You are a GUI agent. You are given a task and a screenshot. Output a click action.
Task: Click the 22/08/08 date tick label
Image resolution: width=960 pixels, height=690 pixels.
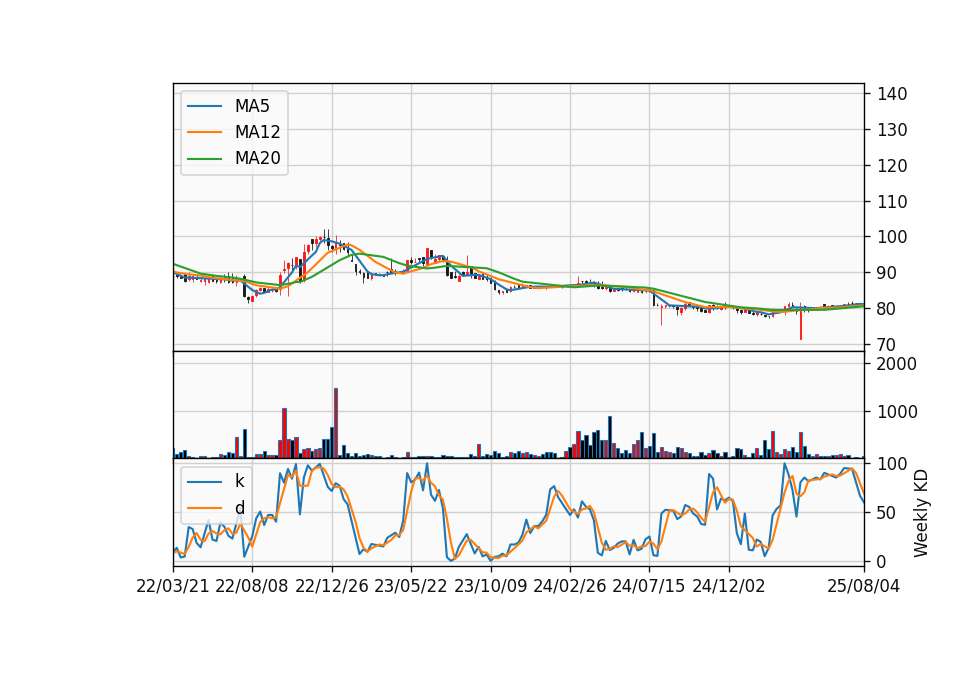point(252,586)
